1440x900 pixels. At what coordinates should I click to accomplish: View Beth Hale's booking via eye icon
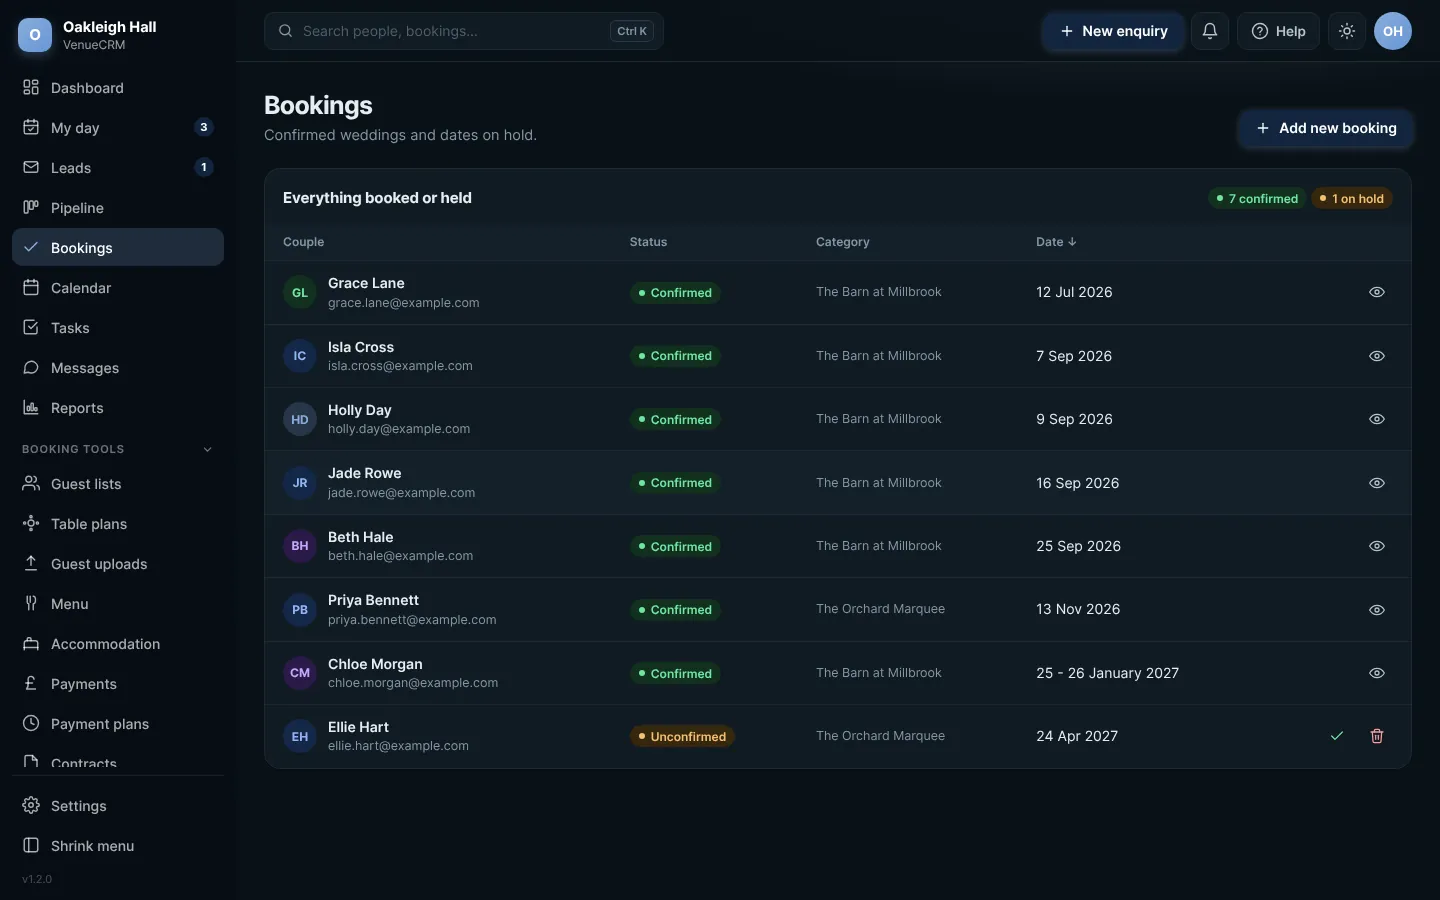pos(1377,546)
